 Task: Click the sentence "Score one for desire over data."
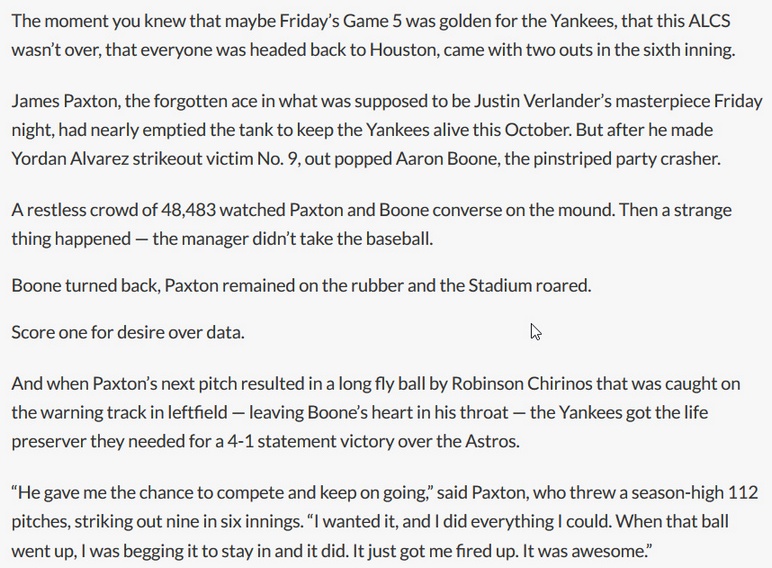click(128, 332)
